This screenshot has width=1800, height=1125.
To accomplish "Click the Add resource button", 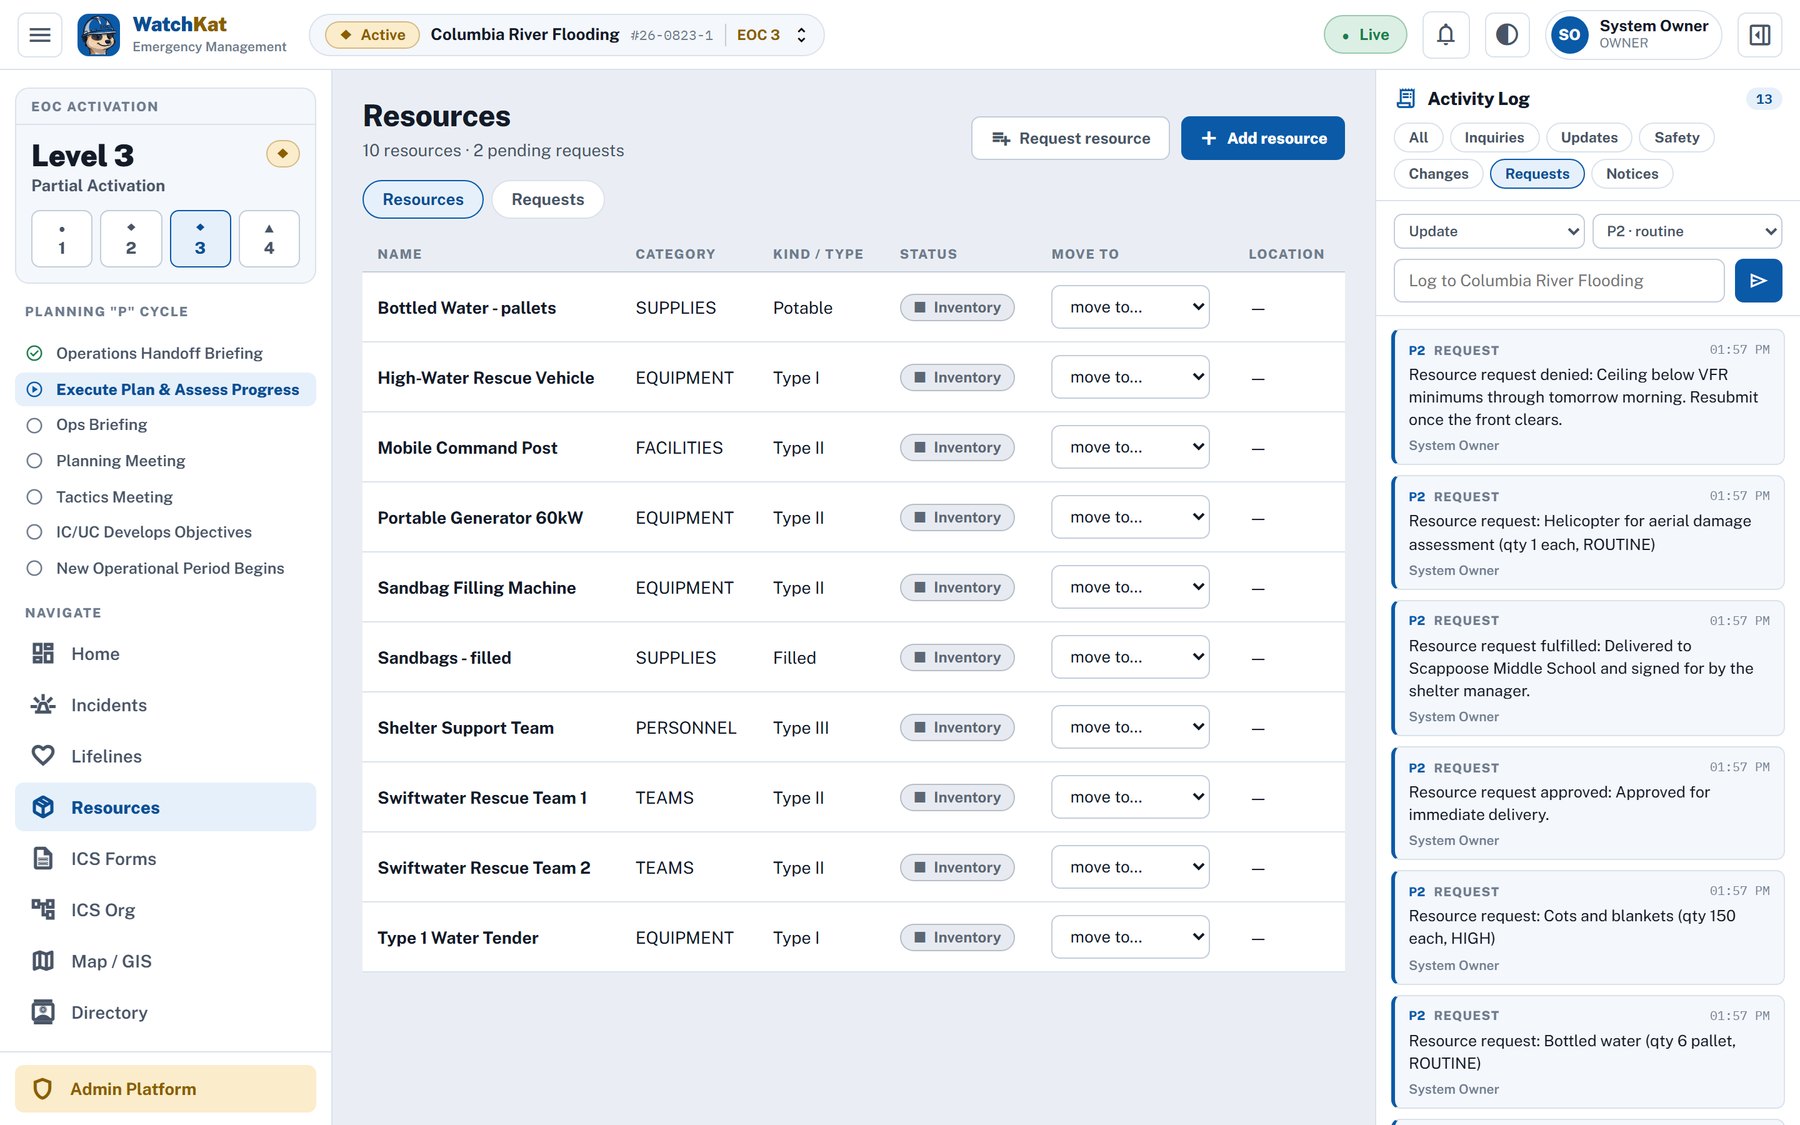I will (x=1262, y=138).
